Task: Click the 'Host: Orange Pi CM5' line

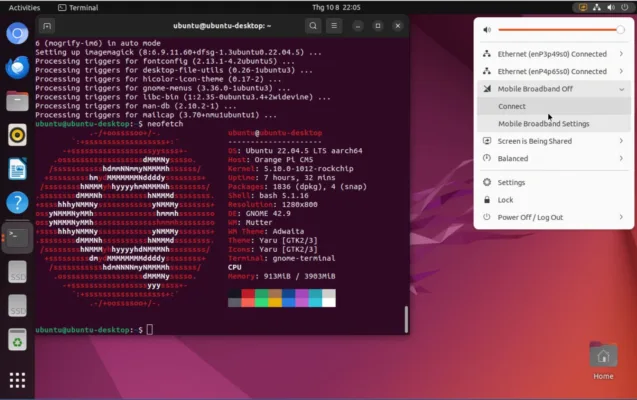Action: point(270,160)
